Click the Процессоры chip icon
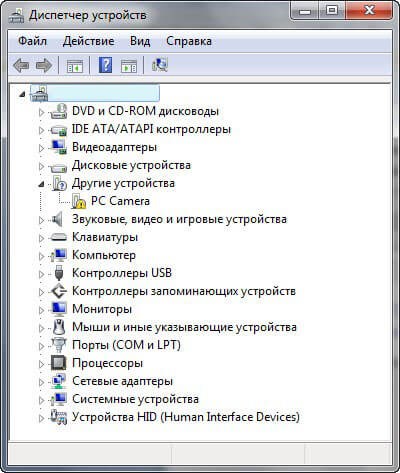The height and width of the screenshot is (473, 400). [x=59, y=363]
